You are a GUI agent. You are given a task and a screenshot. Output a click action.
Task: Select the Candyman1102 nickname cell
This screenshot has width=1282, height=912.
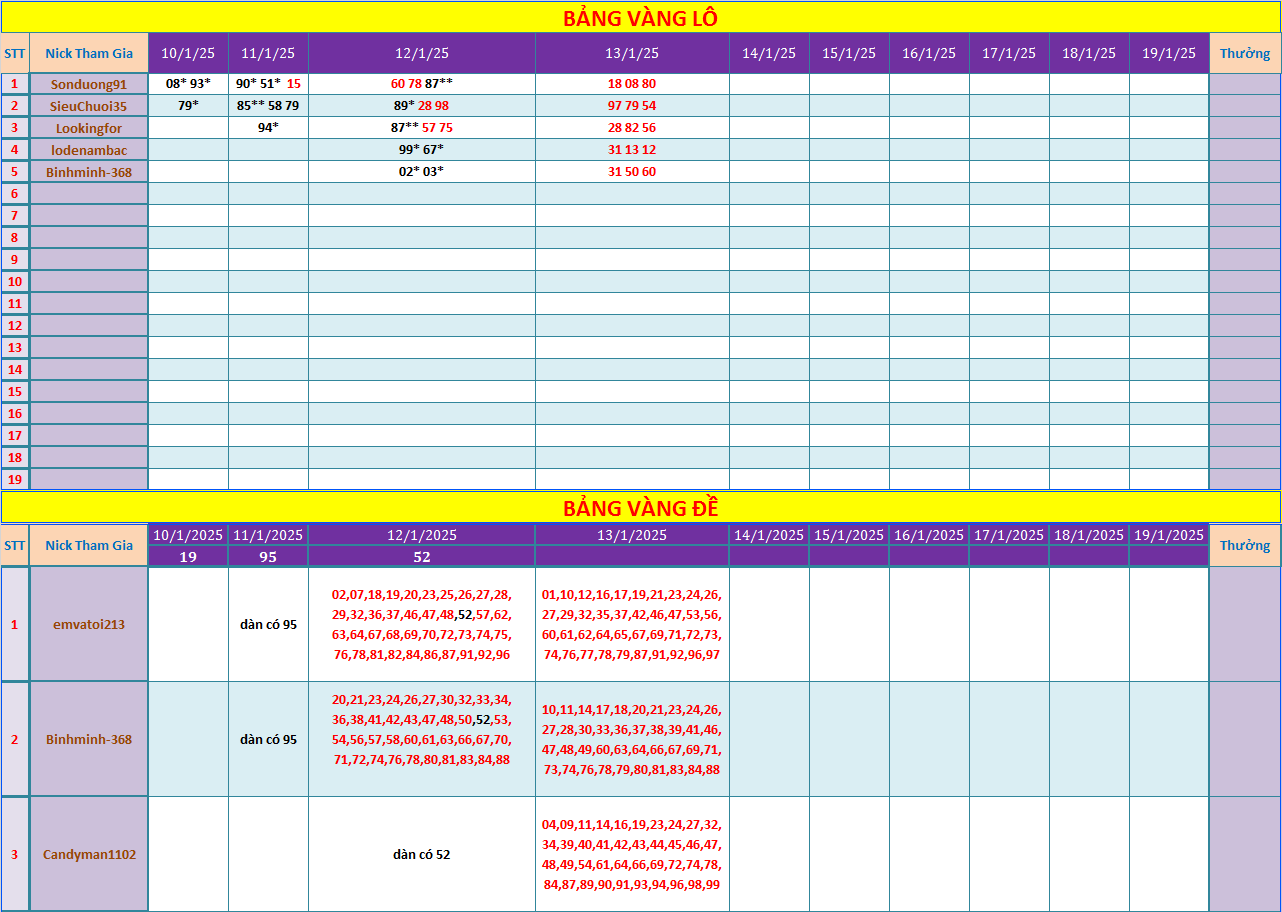89,855
